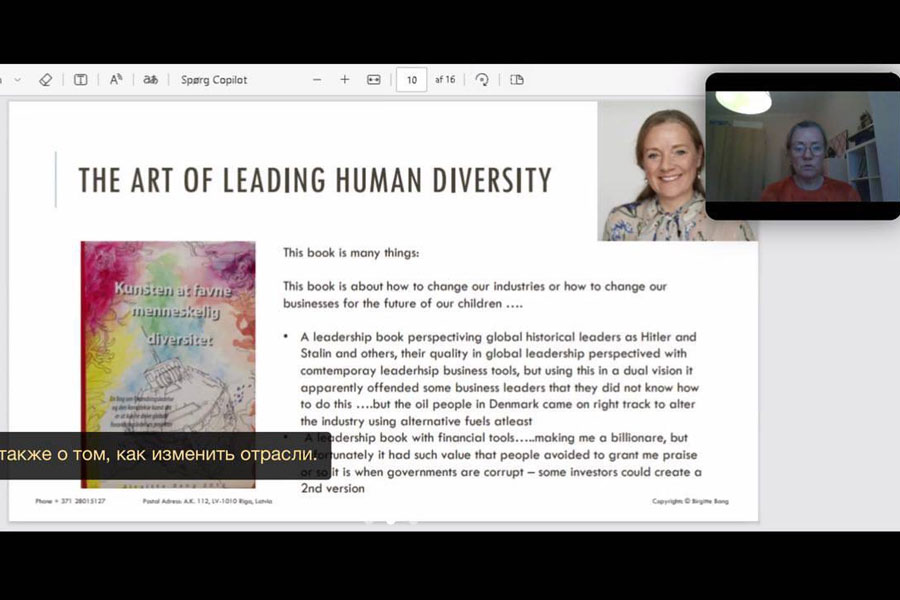This screenshot has width=900, height=600.
Task: Switch to Page view icon
Action: tap(517, 80)
